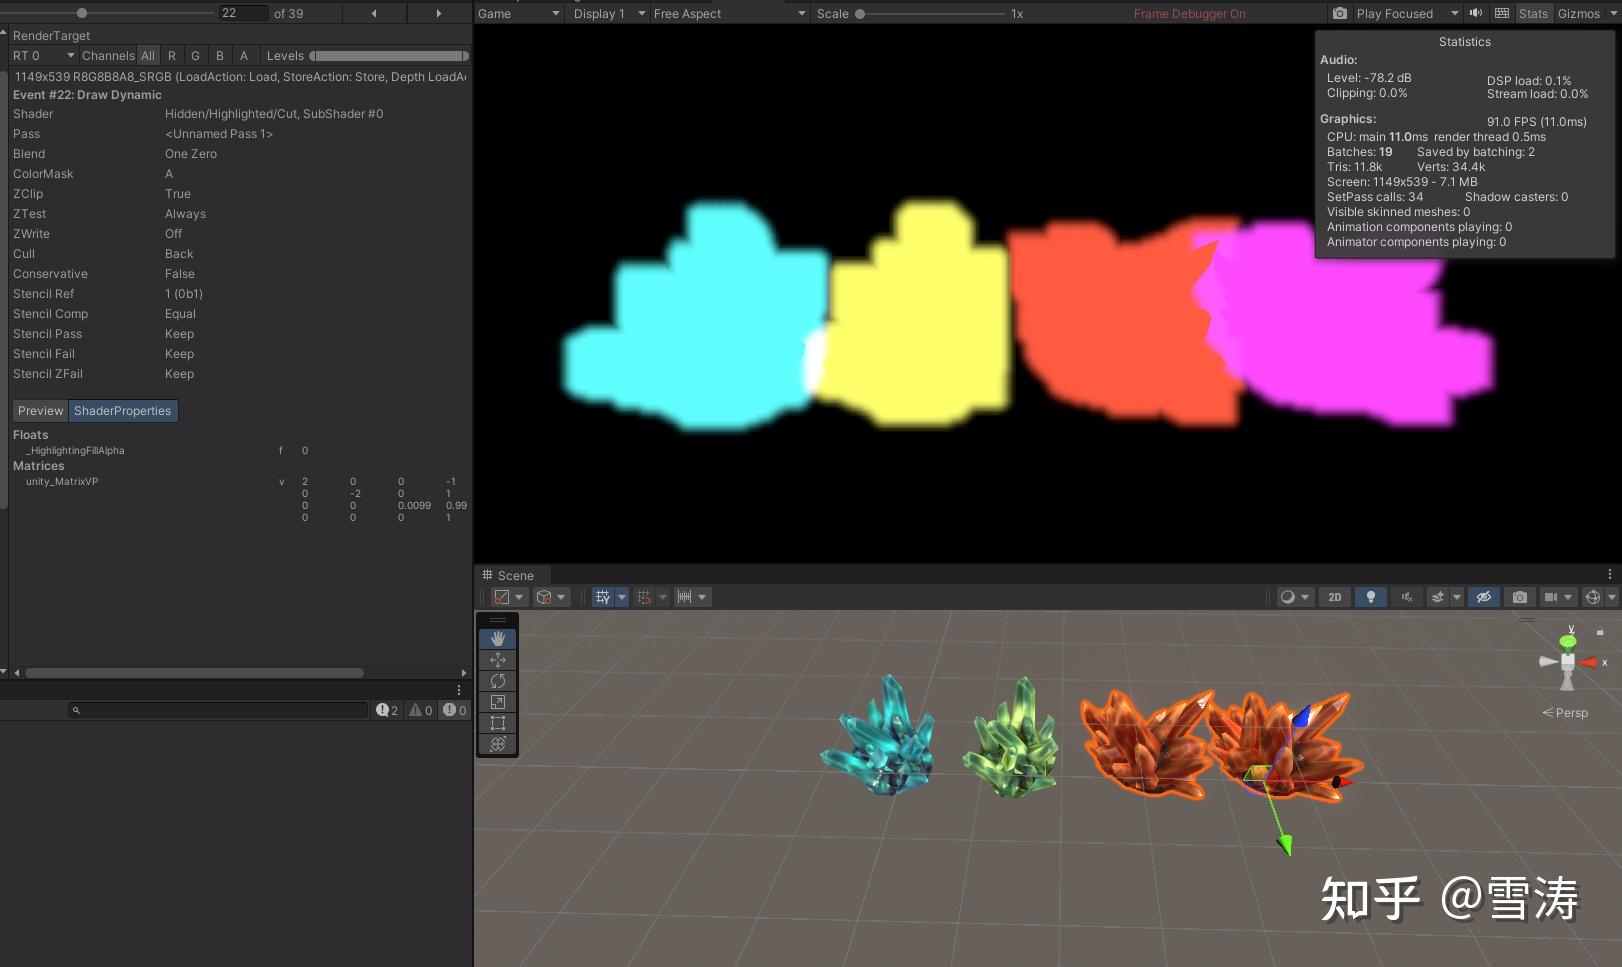Screen dimensions: 1622x967
Task: Select the Rect transform tool
Action: click(x=497, y=723)
